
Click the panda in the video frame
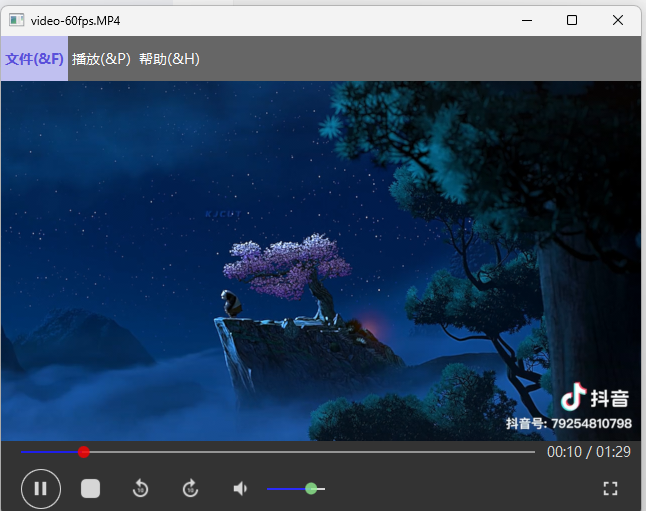click(231, 303)
